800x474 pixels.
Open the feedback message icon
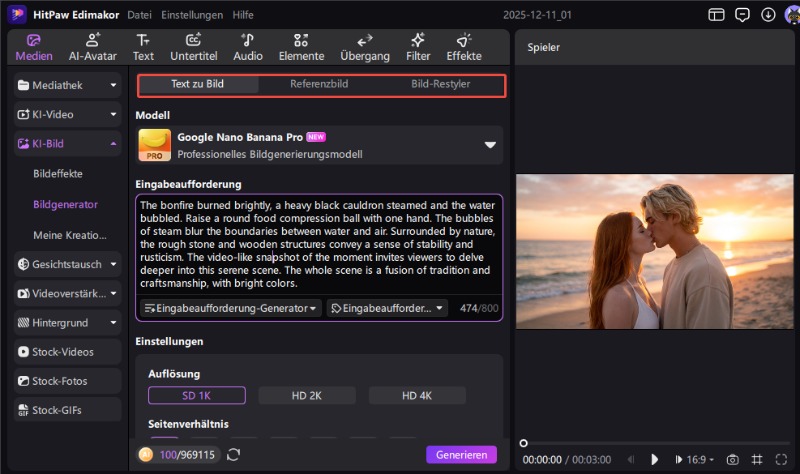(x=742, y=15)
